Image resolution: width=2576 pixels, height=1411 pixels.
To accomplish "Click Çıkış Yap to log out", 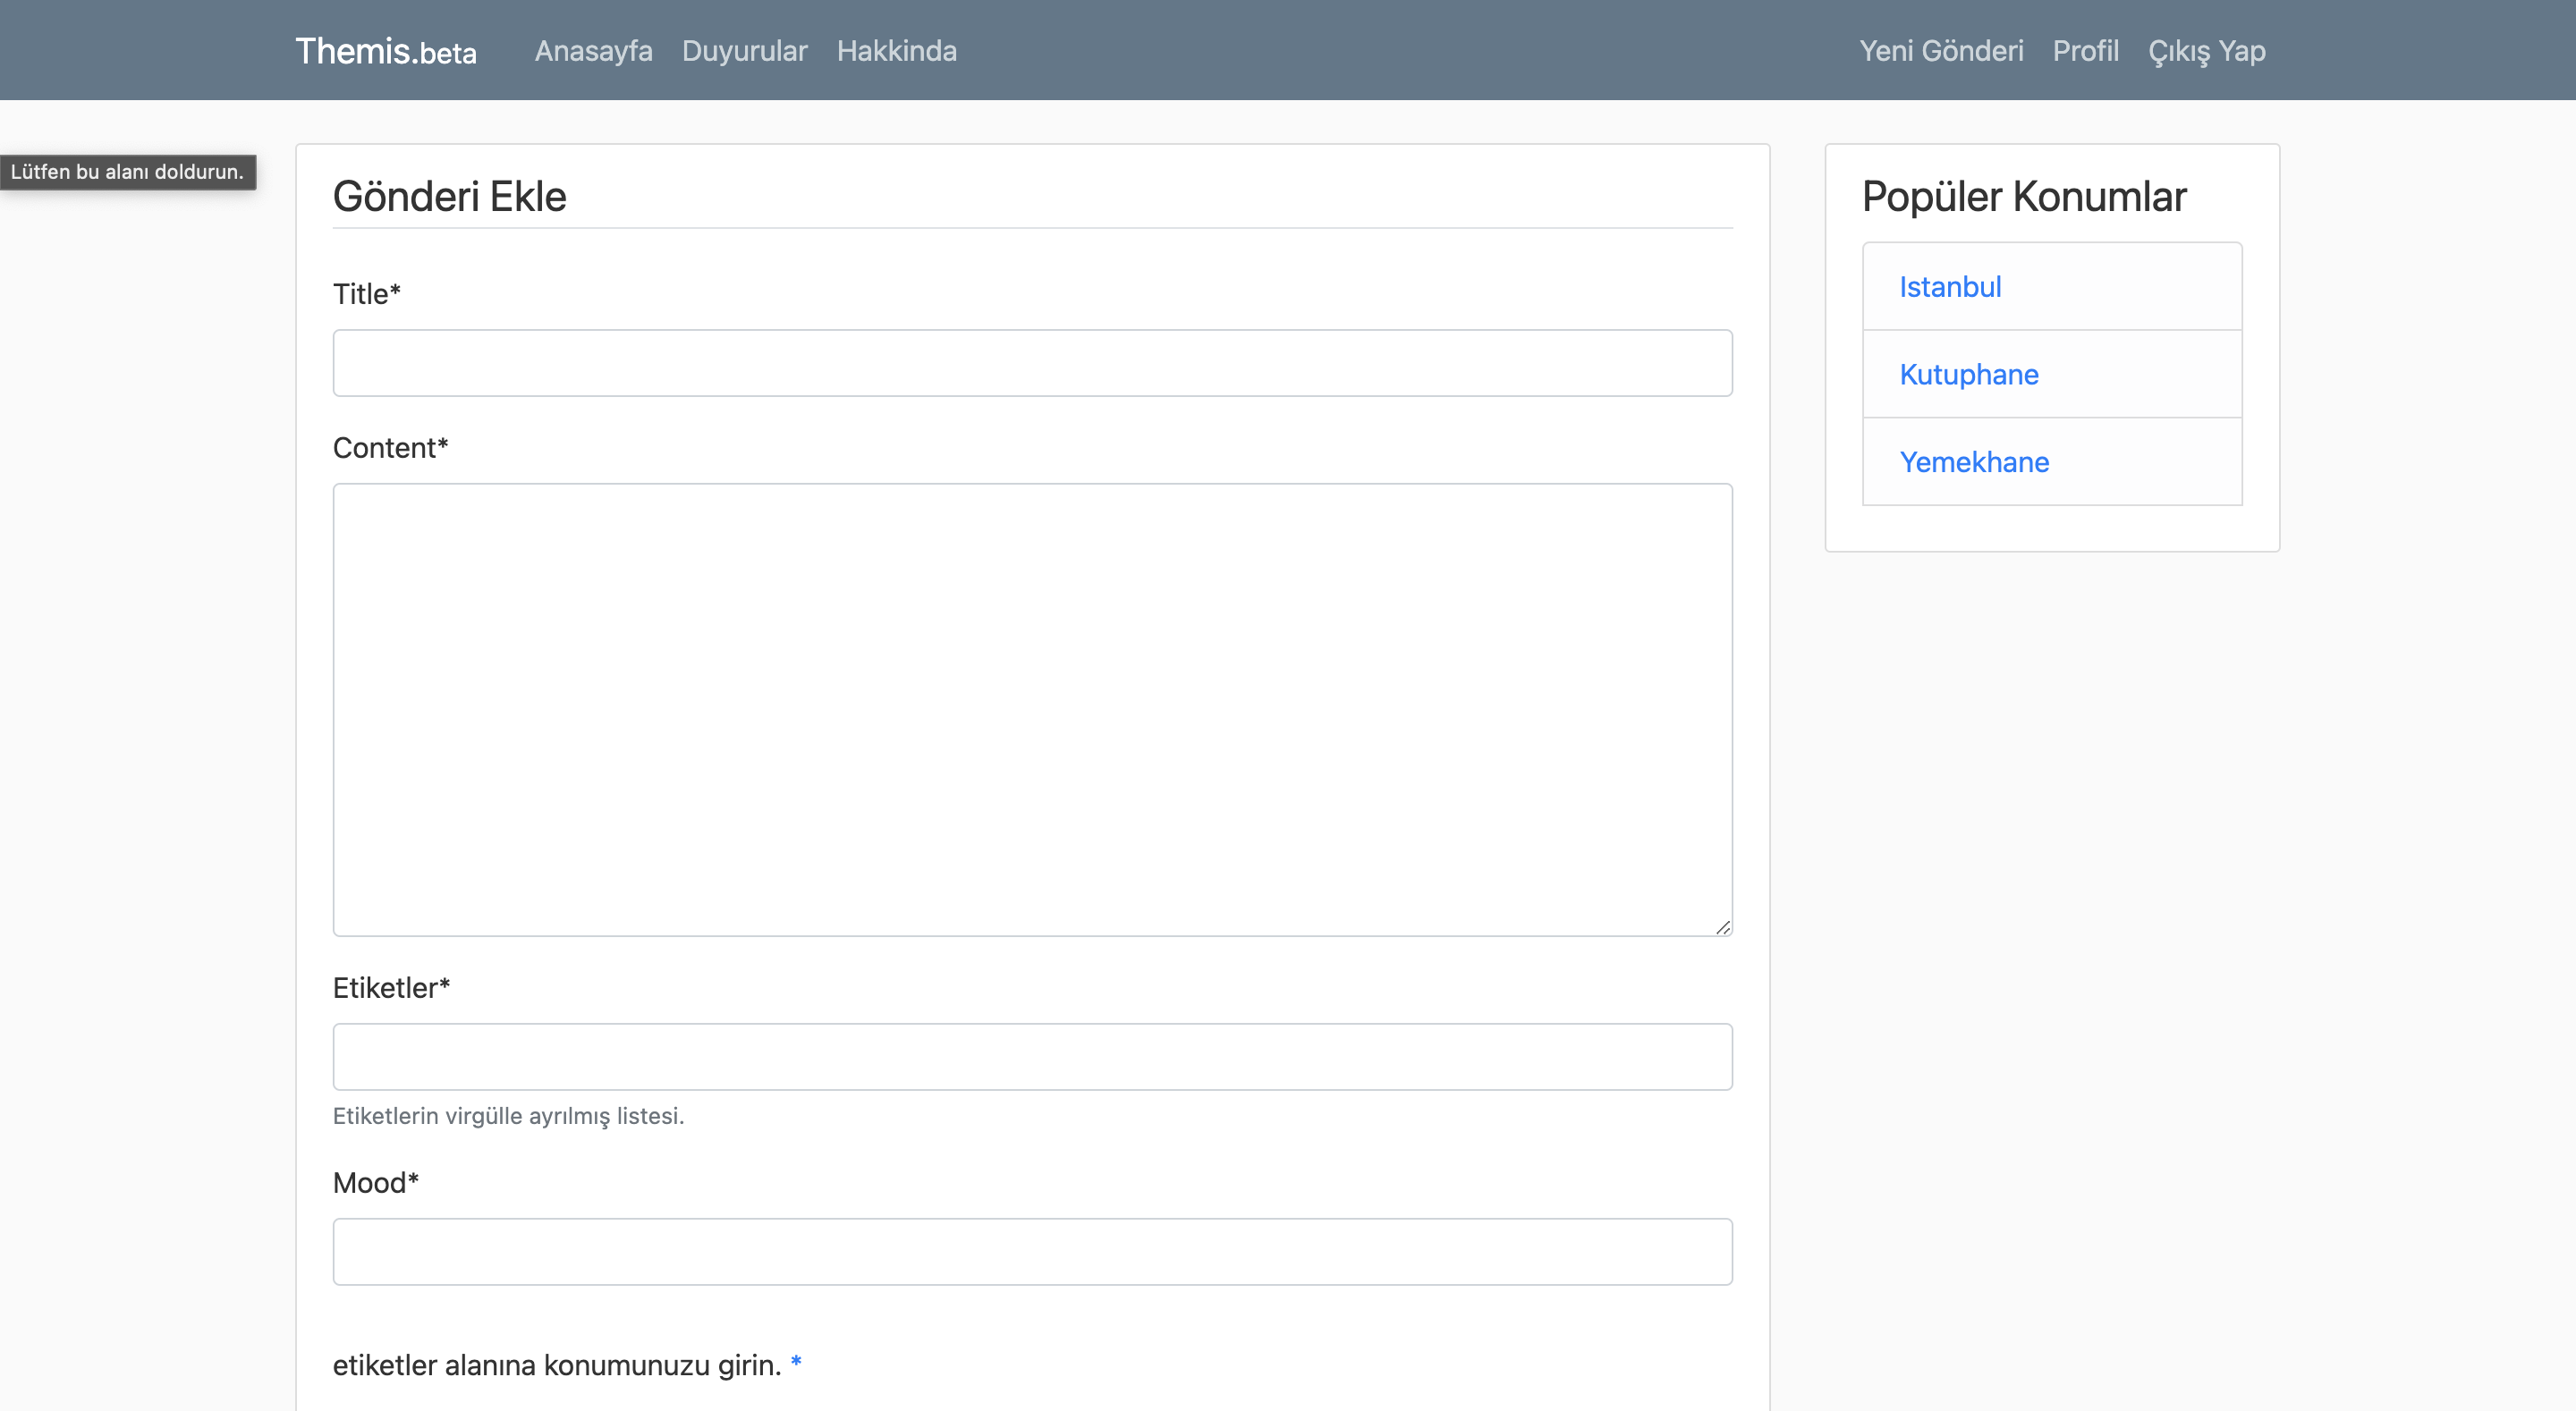I will point(2206,51).
